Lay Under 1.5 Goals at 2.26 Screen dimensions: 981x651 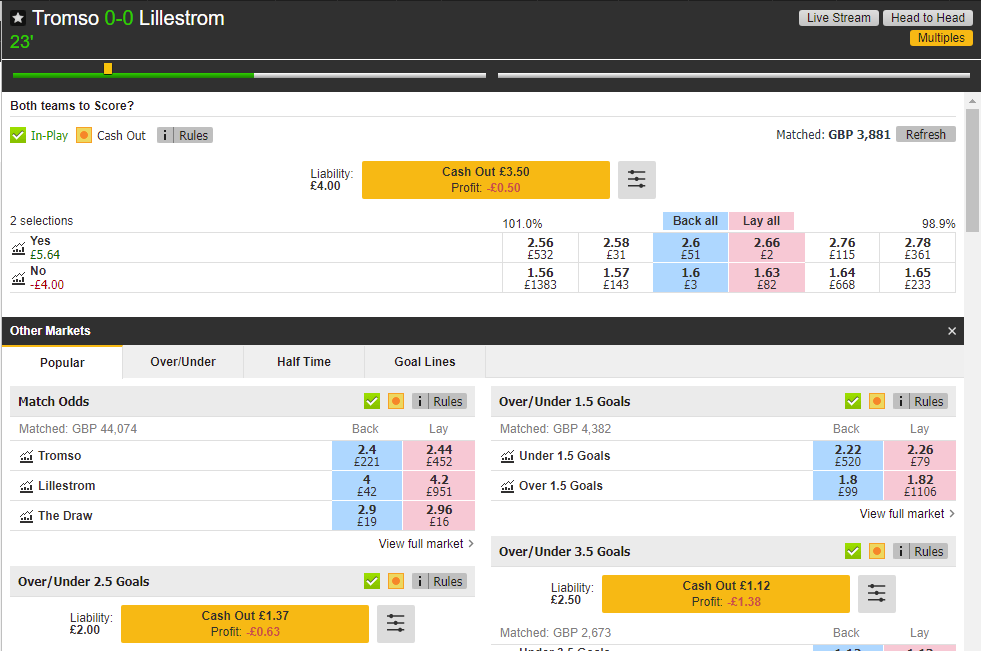pos(920,455)
